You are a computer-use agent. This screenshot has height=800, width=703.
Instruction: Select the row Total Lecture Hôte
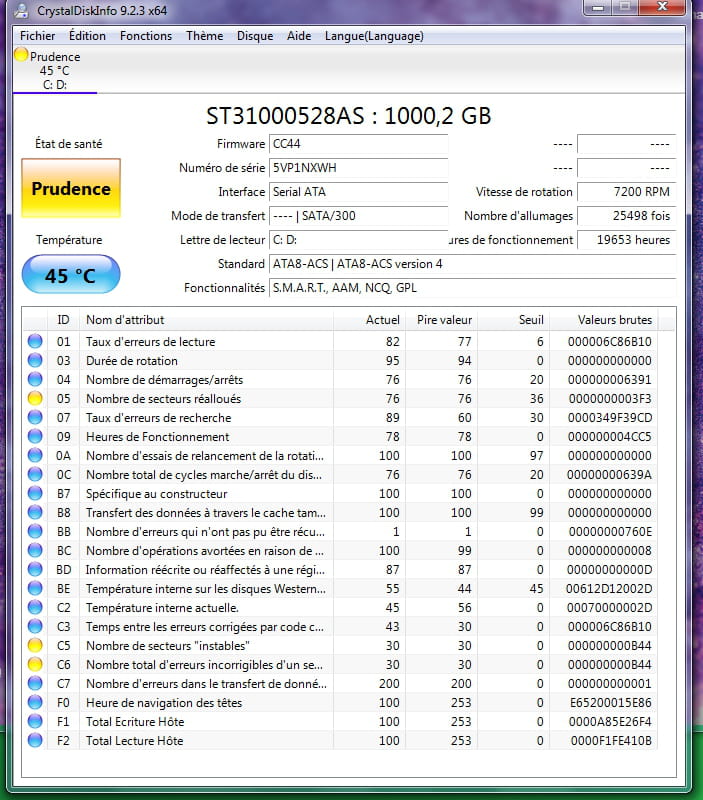click(x=340, y=740)
